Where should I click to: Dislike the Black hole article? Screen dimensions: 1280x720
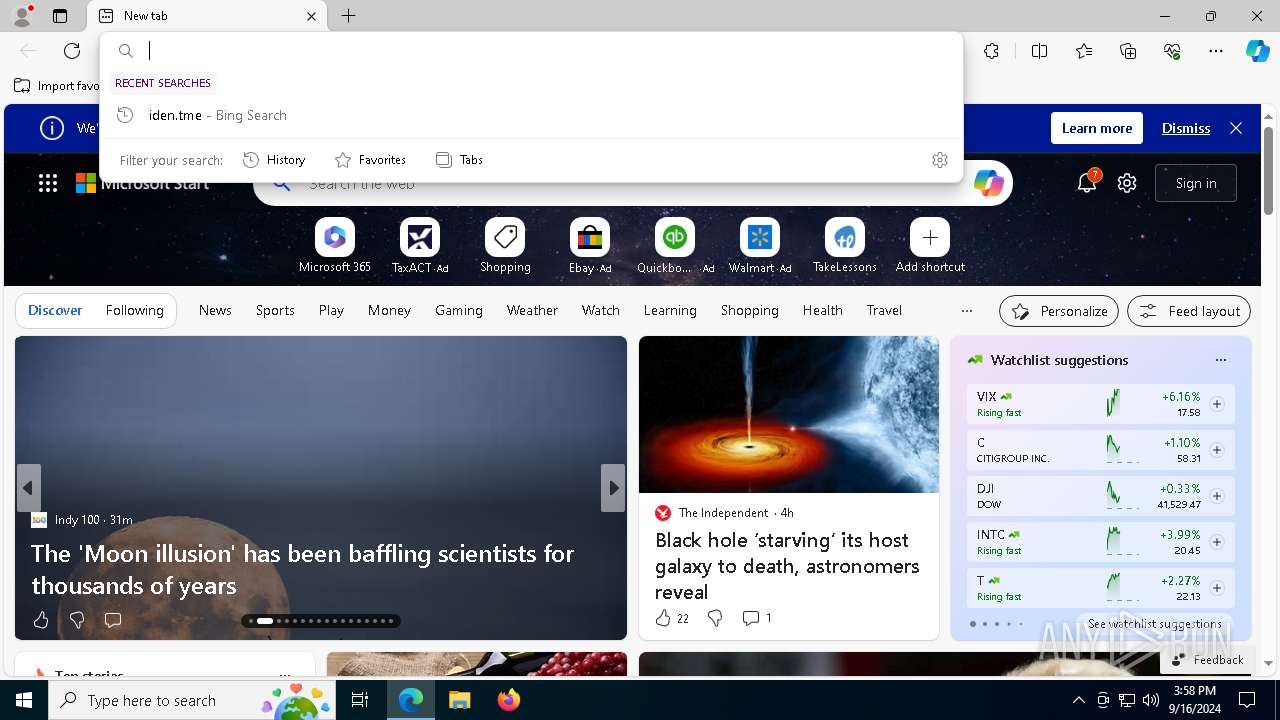point(715,618)
